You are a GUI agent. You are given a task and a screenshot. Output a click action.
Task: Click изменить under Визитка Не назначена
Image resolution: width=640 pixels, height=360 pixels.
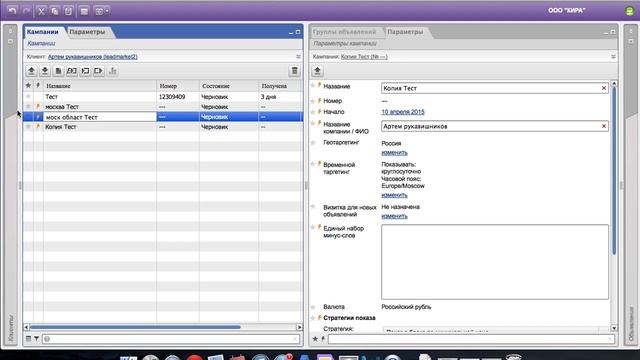pos(394,216)
